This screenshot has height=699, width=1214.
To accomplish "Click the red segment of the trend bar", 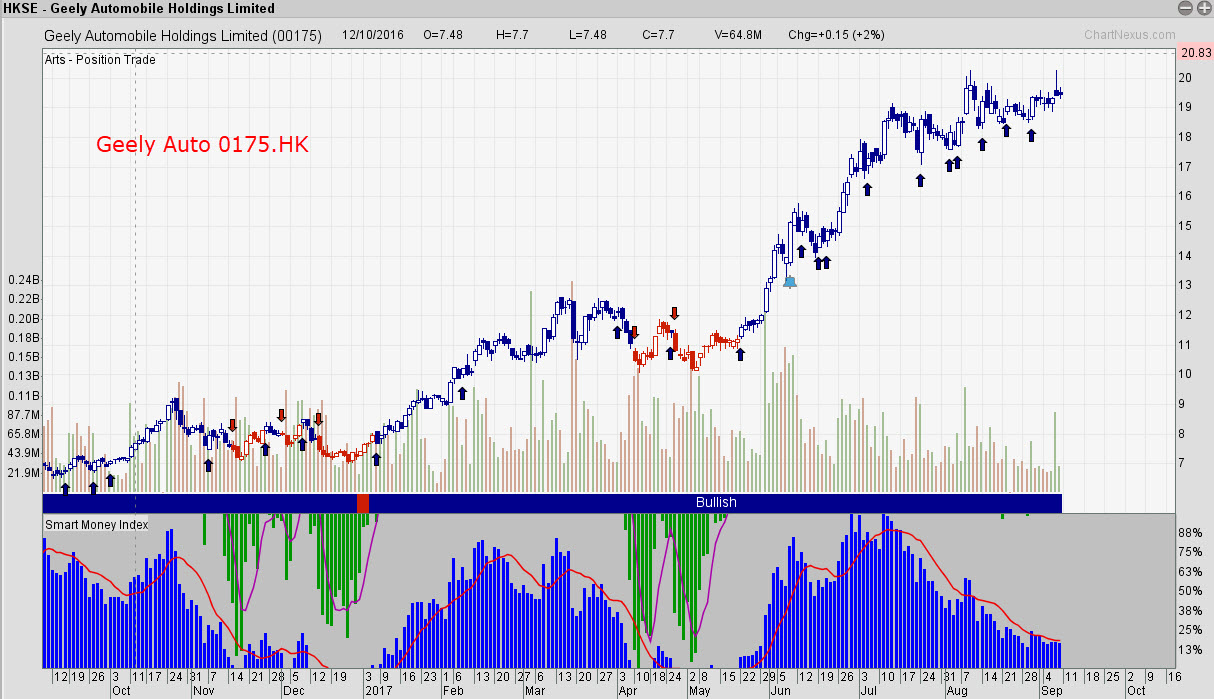I will pos(363,503).
